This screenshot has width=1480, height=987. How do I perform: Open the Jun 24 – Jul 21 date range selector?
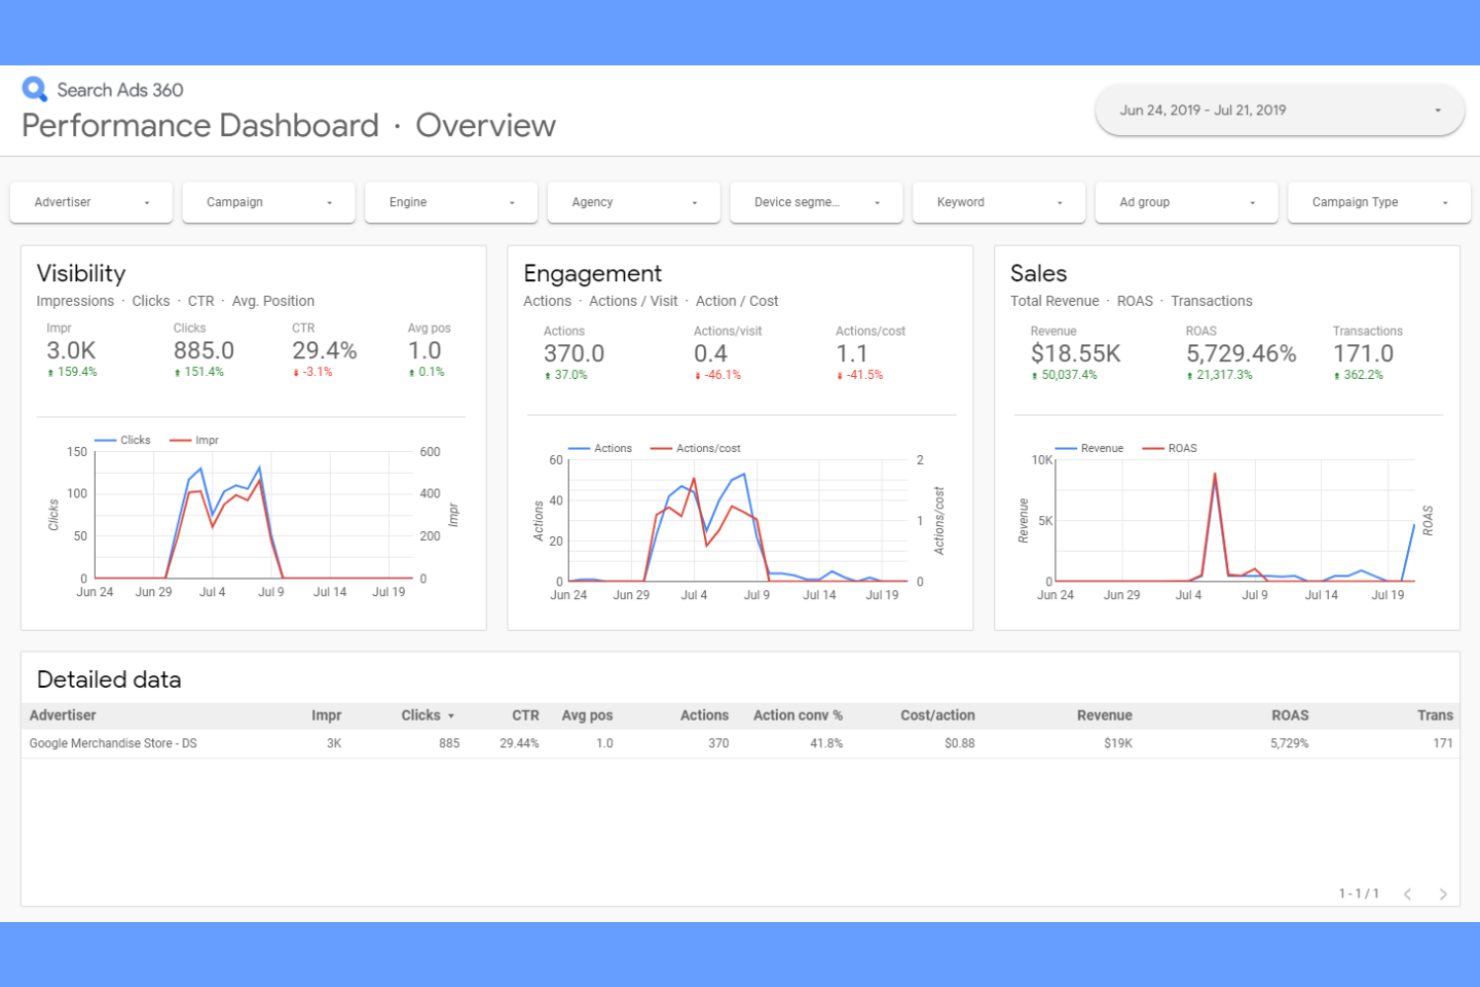tap(1278, 110)
